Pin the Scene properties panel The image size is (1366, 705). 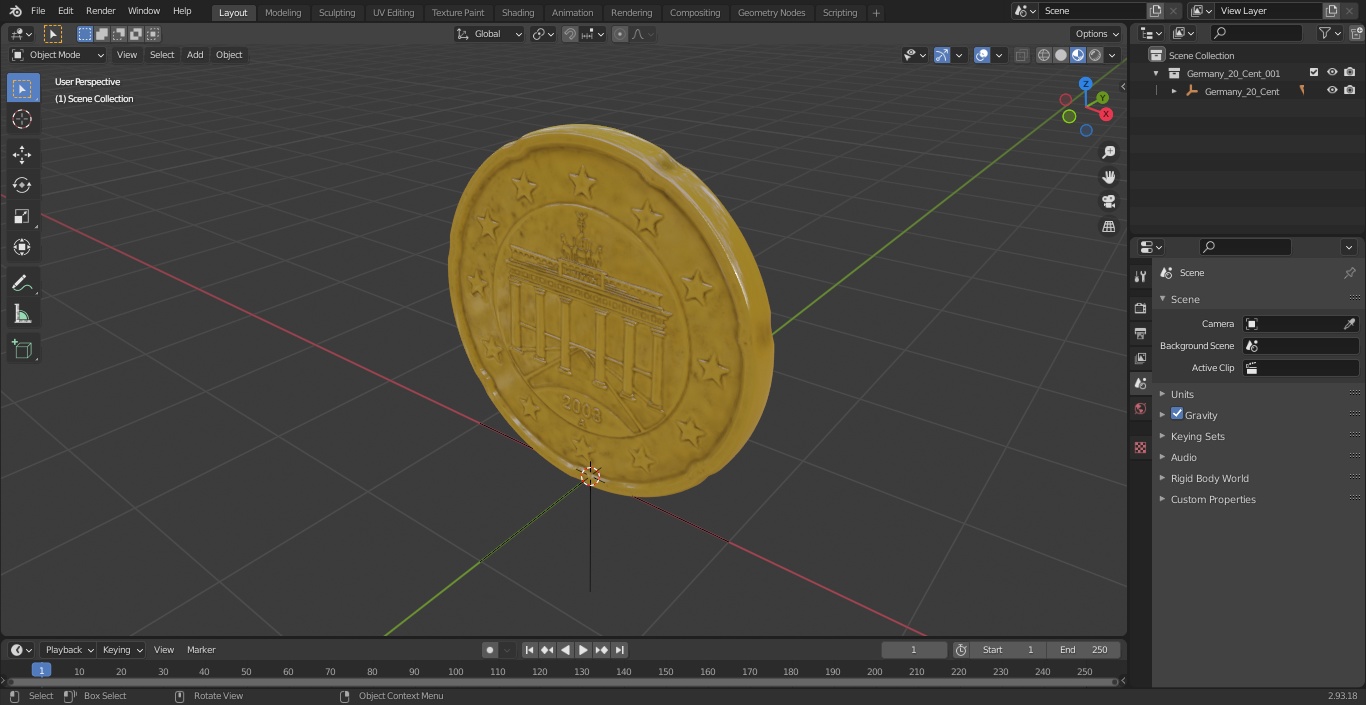(x=1349, y=273)
